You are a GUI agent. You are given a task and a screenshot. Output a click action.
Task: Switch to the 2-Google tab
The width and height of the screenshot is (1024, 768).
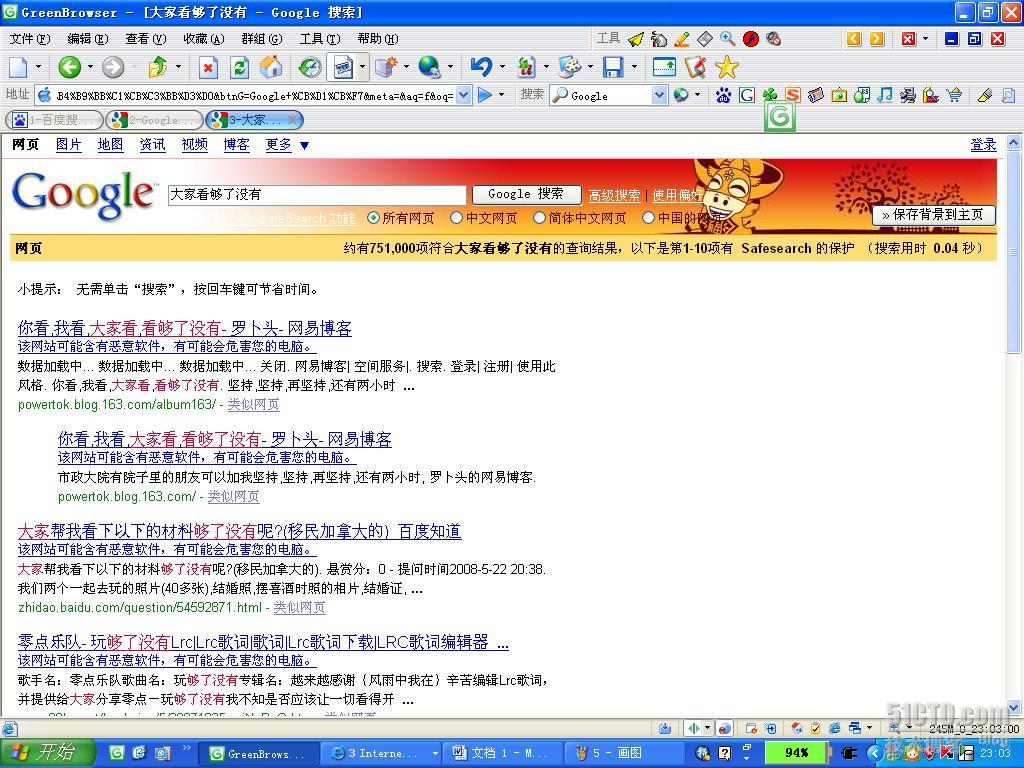pyautogui.click(x=154, y=120)
